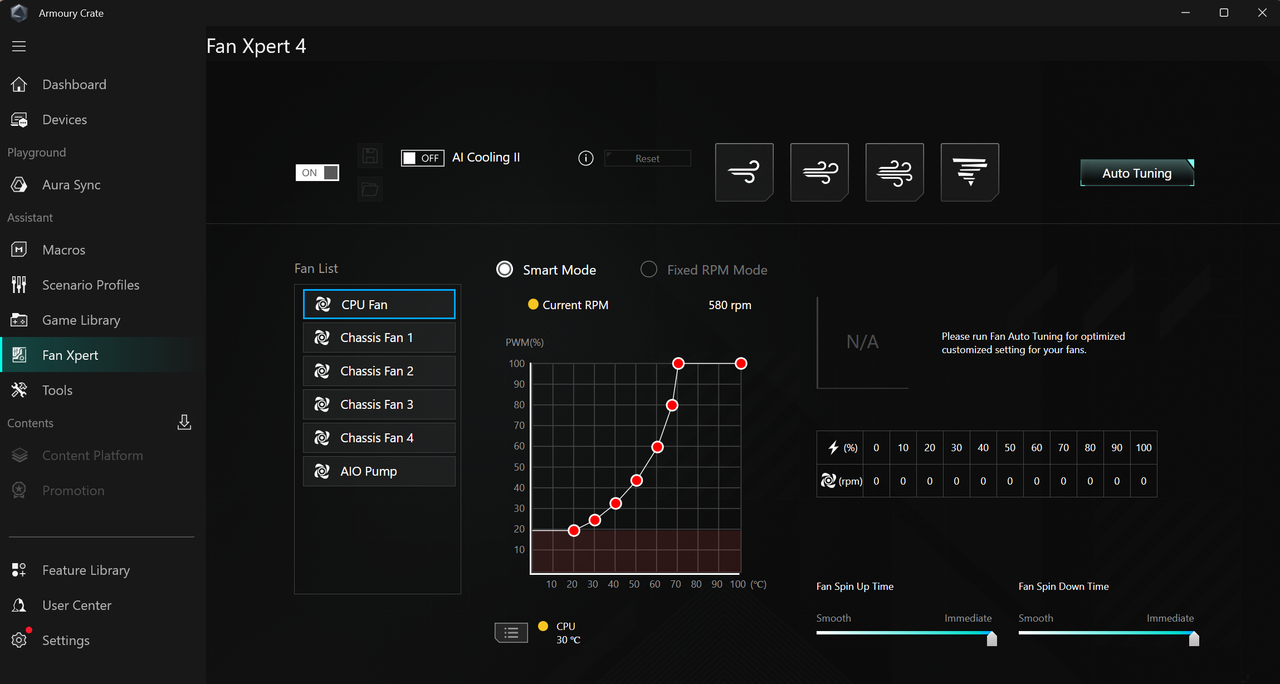Click the save profile disk icon
Screen dimensions: 1280x684
pos(370,155)
